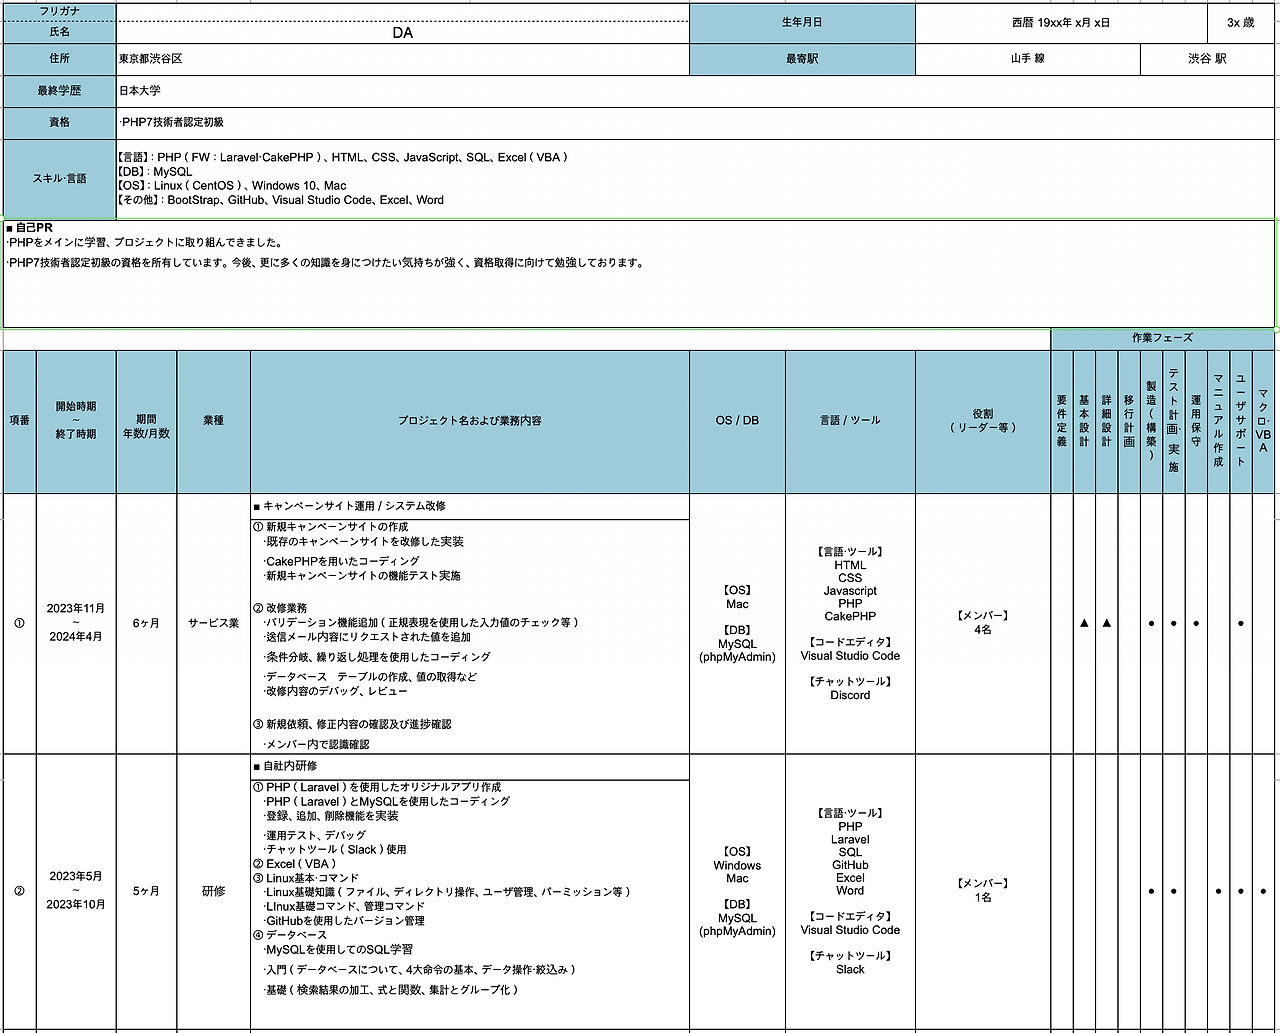Click the 日本大学 education cell

[695, 91]
